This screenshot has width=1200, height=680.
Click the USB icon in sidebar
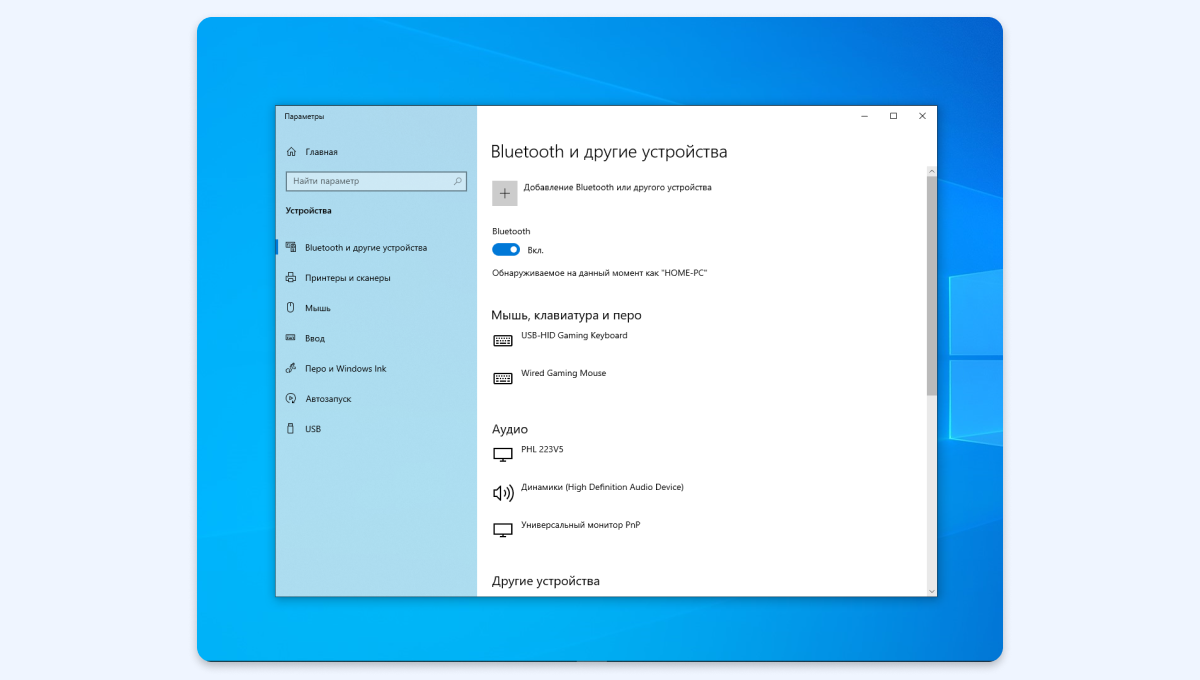pyautogui.click(x=291, y=429)
